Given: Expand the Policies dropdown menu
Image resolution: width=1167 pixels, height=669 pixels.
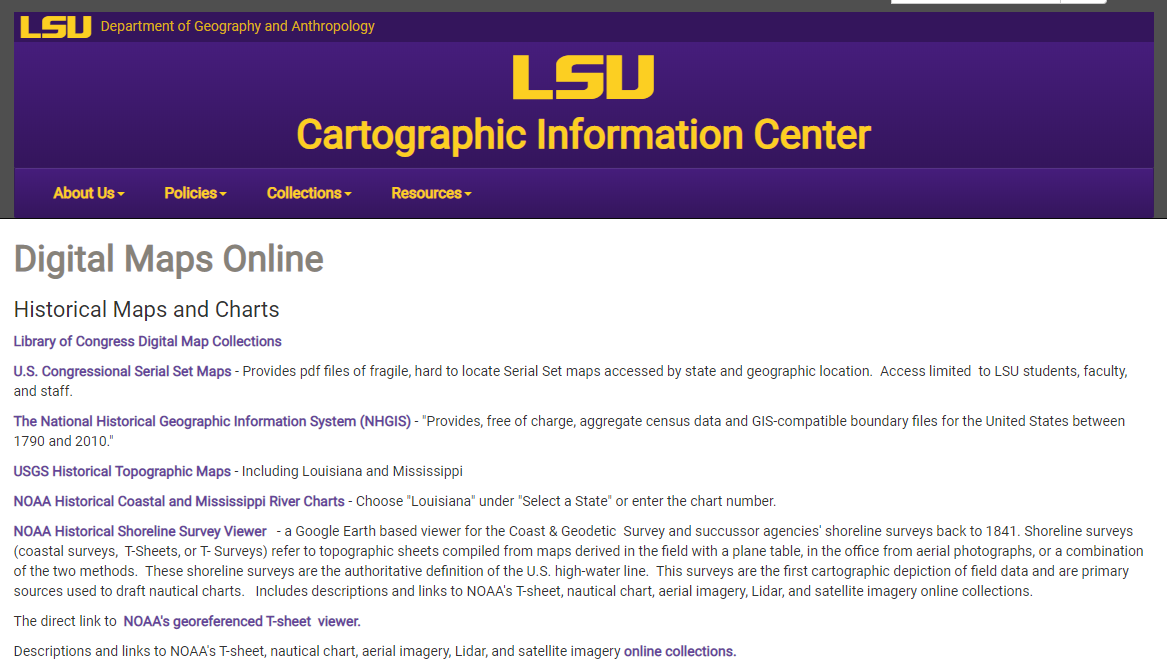Looking at the screenshot, I should pos(195,193).
